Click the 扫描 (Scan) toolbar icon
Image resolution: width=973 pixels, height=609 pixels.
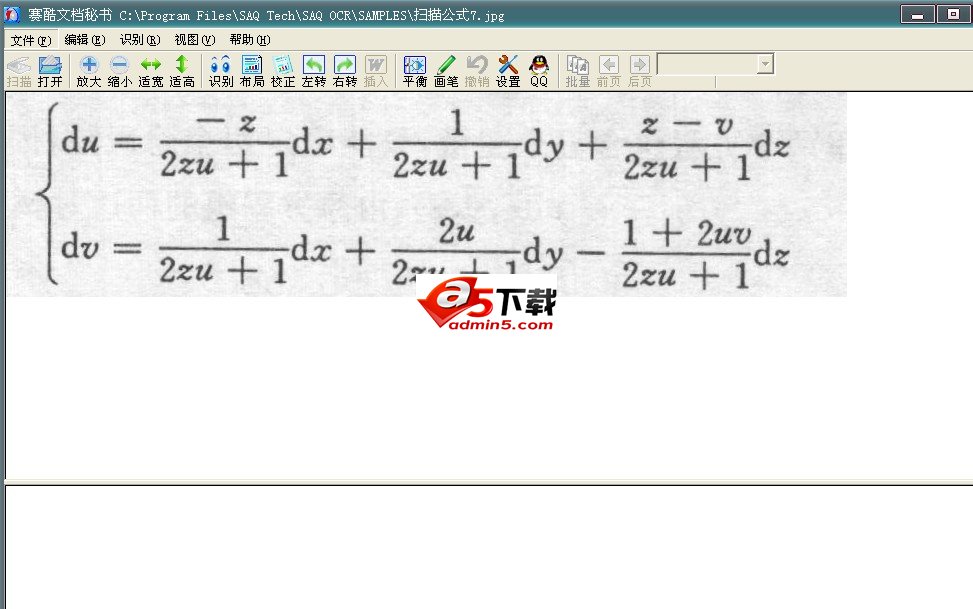[x=19, y=71]
